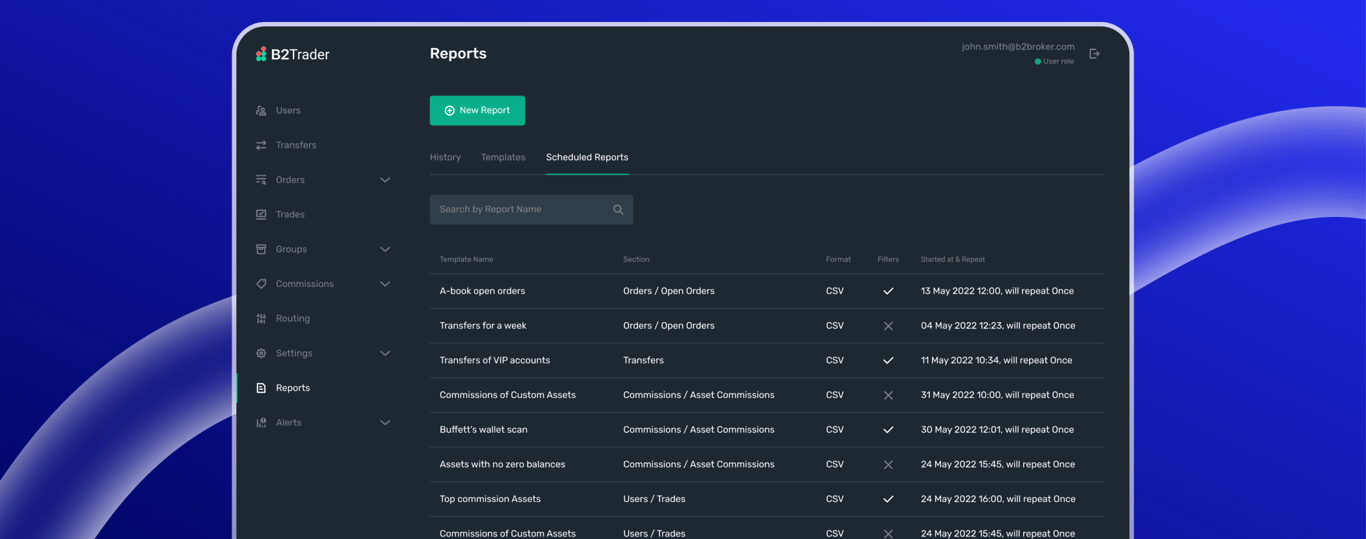Switch to the History tab

(x=445, y=157)
